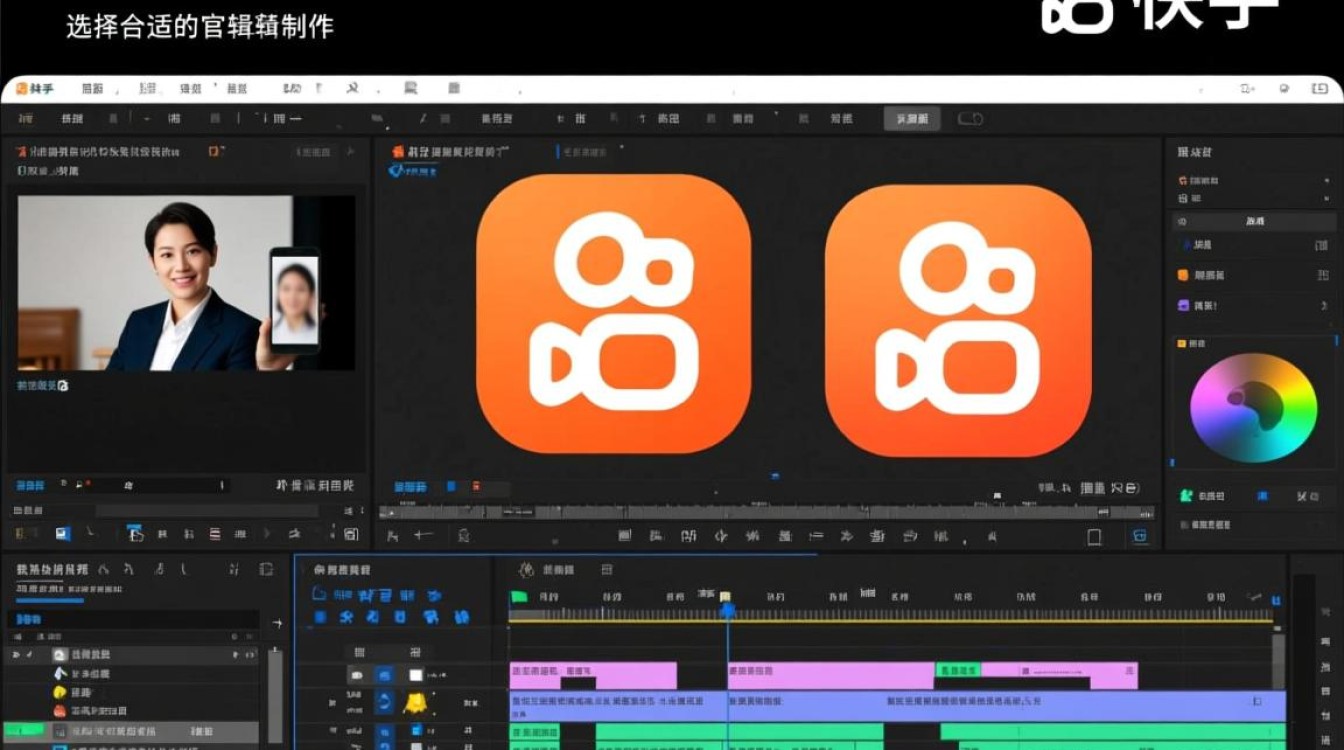The height and width of the screenshot is (750, 1344).
Task: Click the blue screen icon in the program controls
Action: pyautogui.click(x=1139, y=537)
